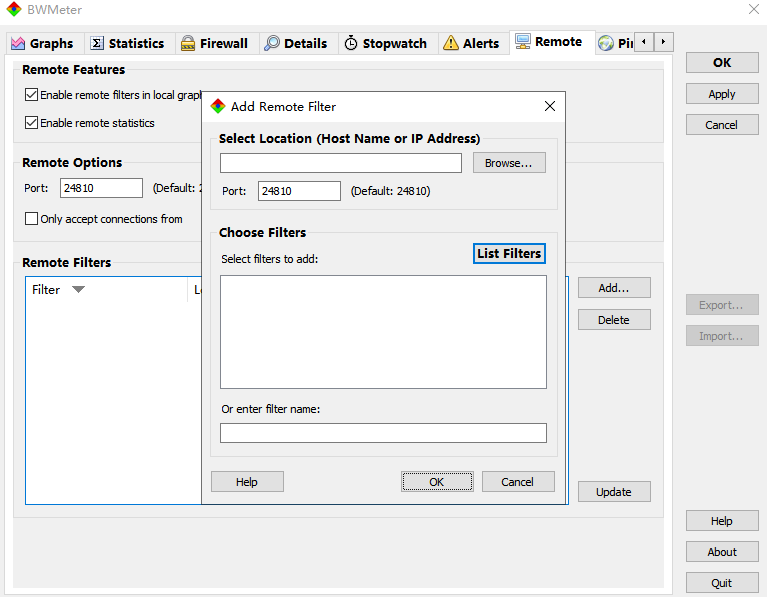Screen dimensions: 767x597
Task: Click the Remote computer icon
Action: (523, 42)
